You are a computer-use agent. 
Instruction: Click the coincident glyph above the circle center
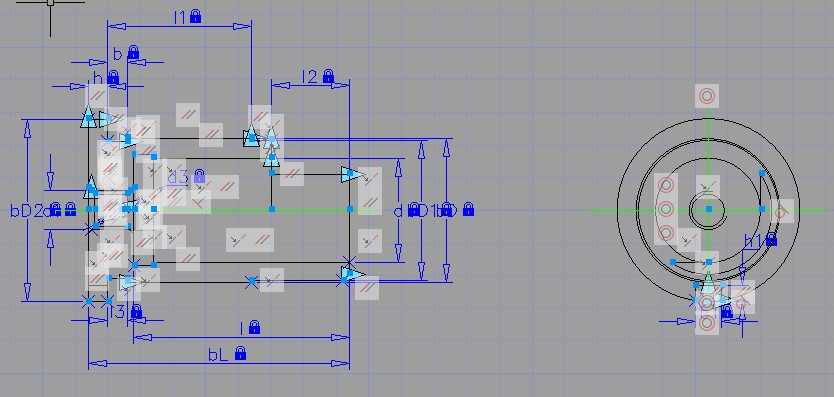pyautogui.click(x=707, y=187)
